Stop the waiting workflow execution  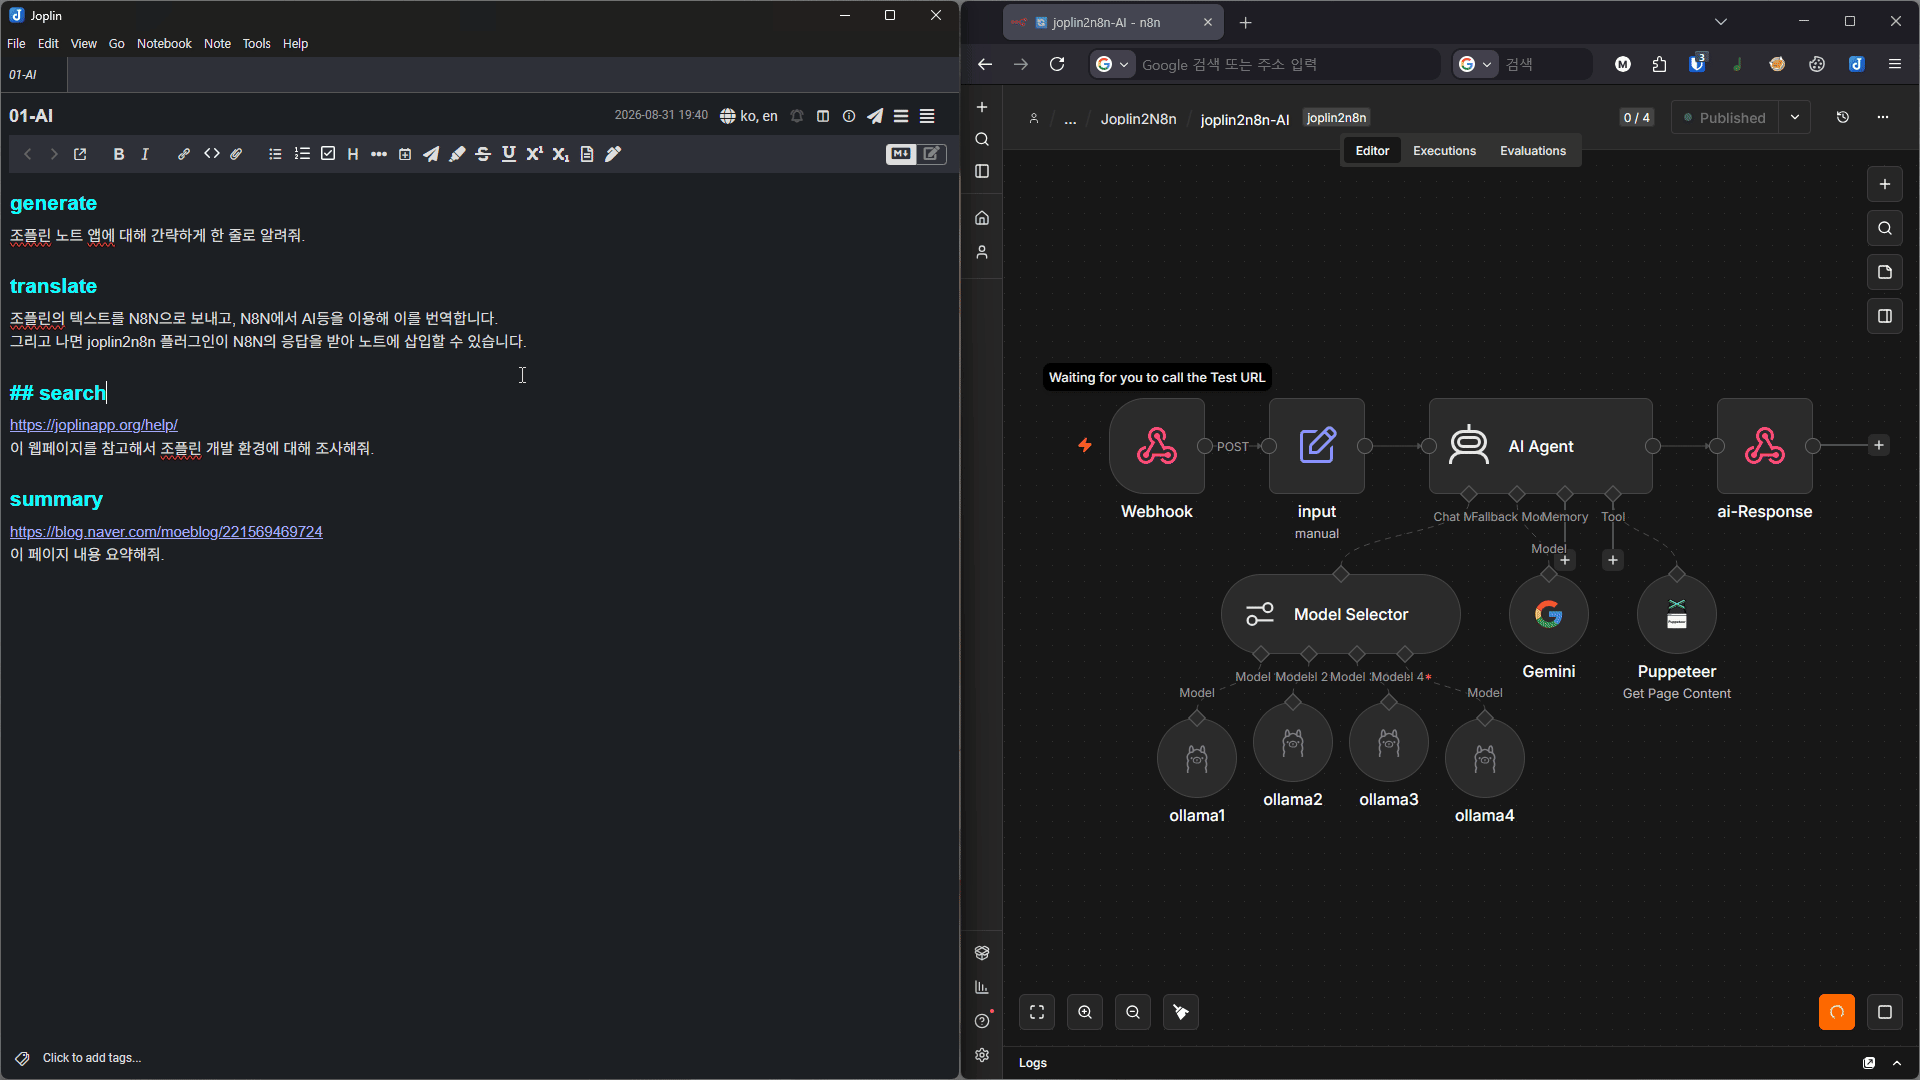pyautogui.click(x=1885, y=1012)
